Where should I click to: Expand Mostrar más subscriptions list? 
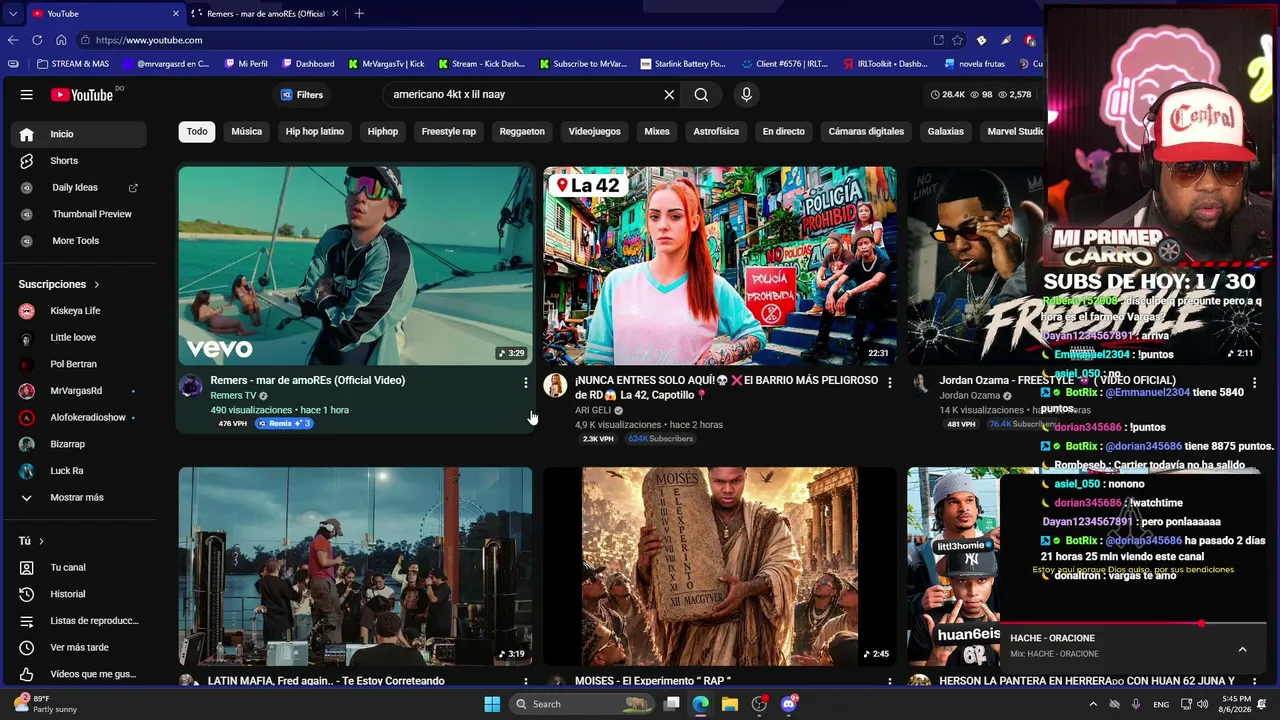coord(78,498)
